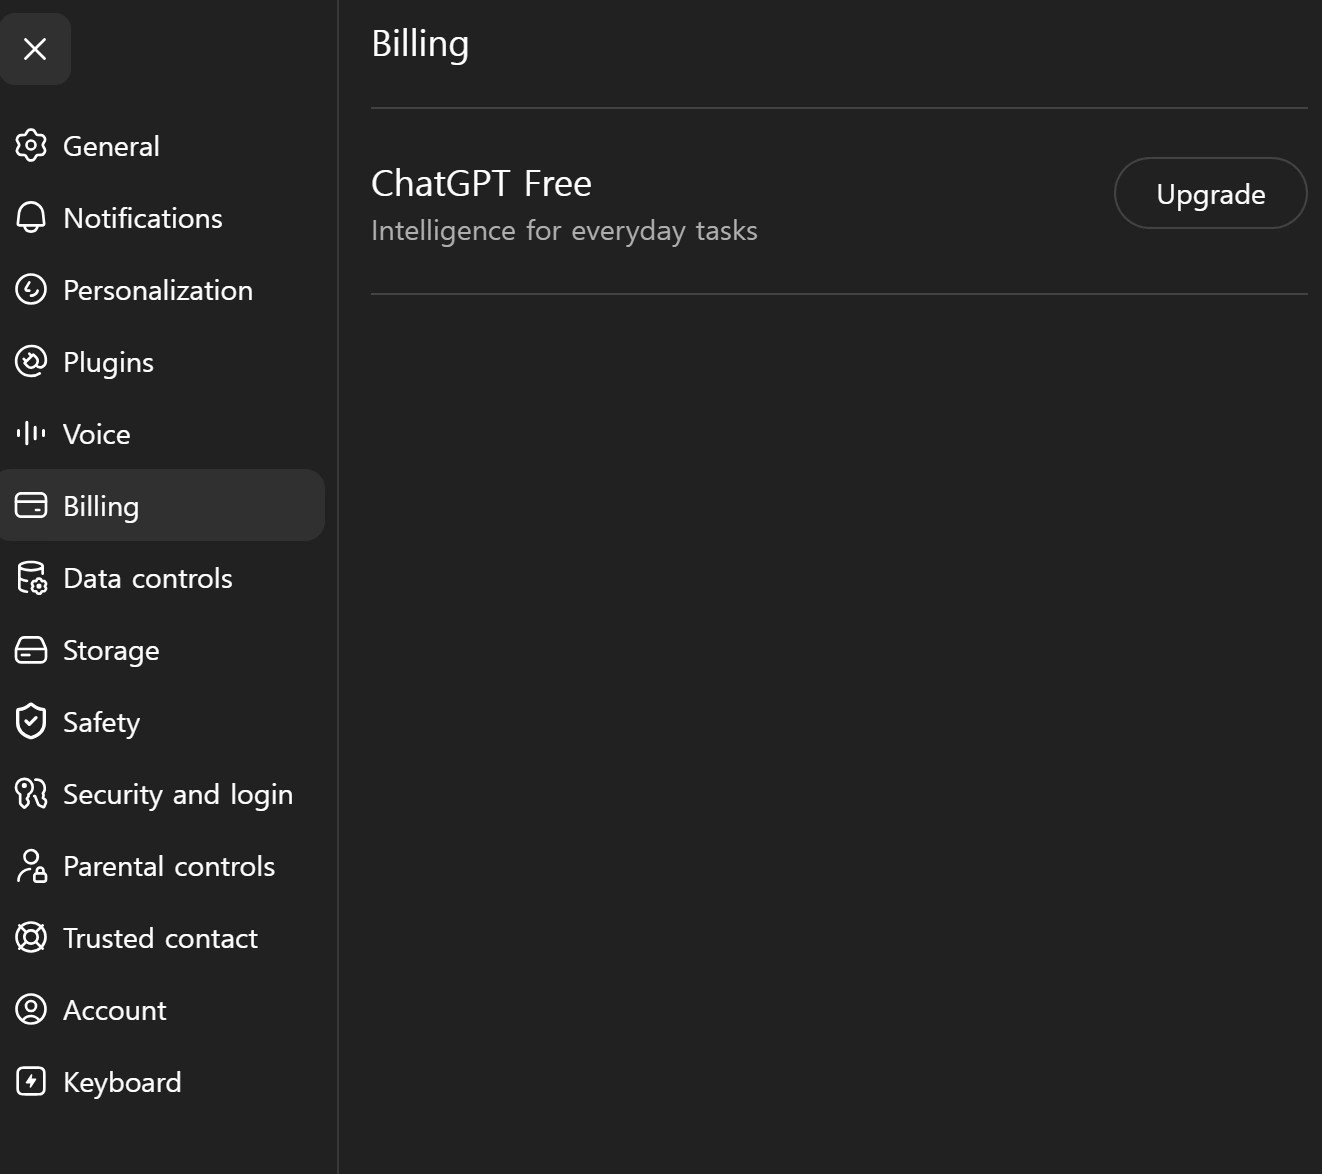Select the Voice settings tab
The image size is (1322, 1174).
pos(162,434)
